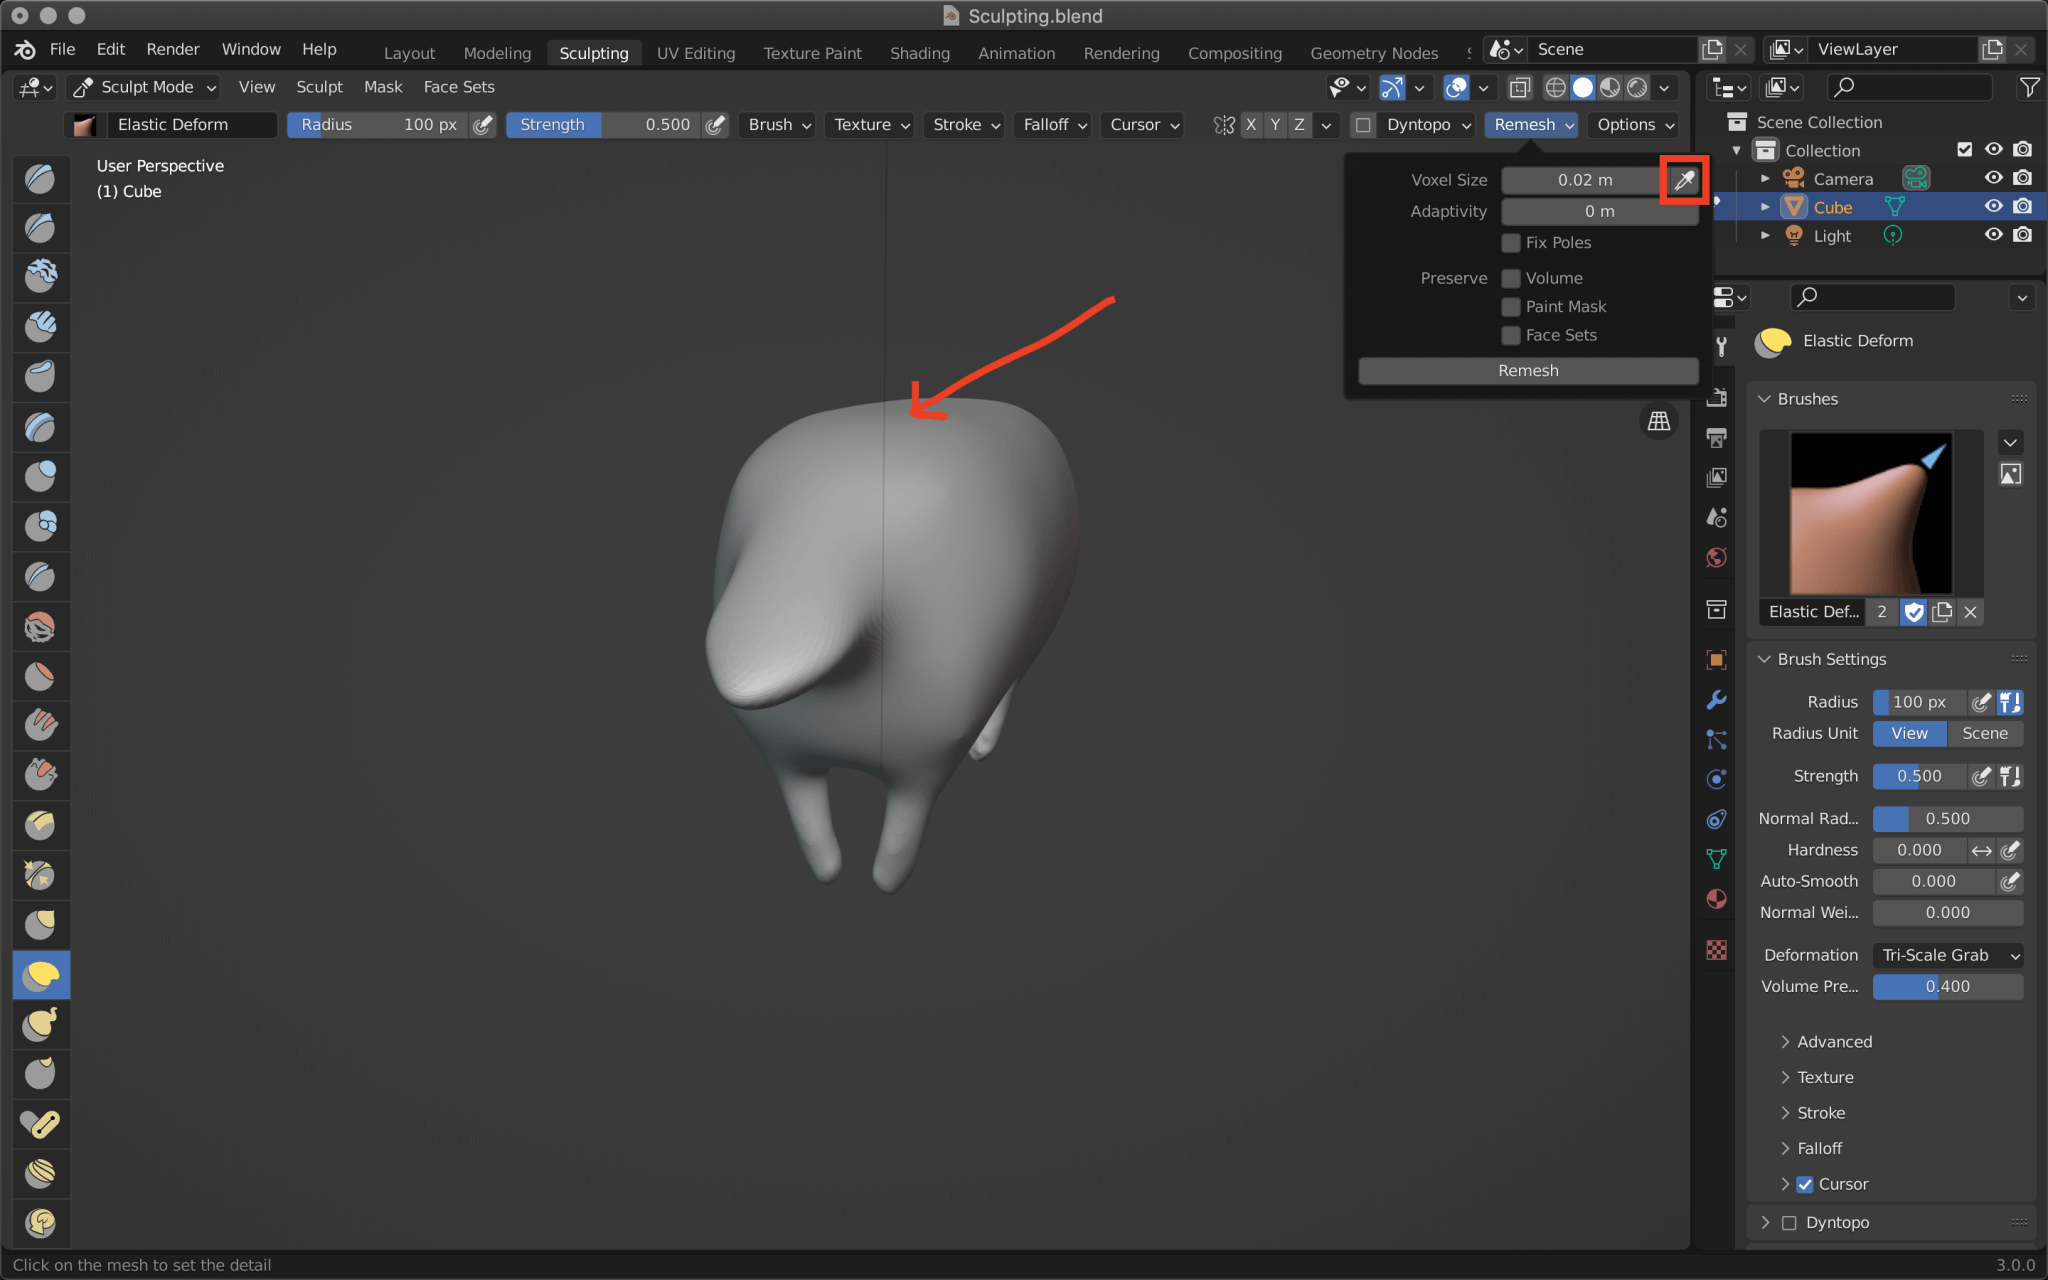This screenshot has width=2048, height=1280.
Task: Open the World Properties tab
Action: (x=1717, y=557)
